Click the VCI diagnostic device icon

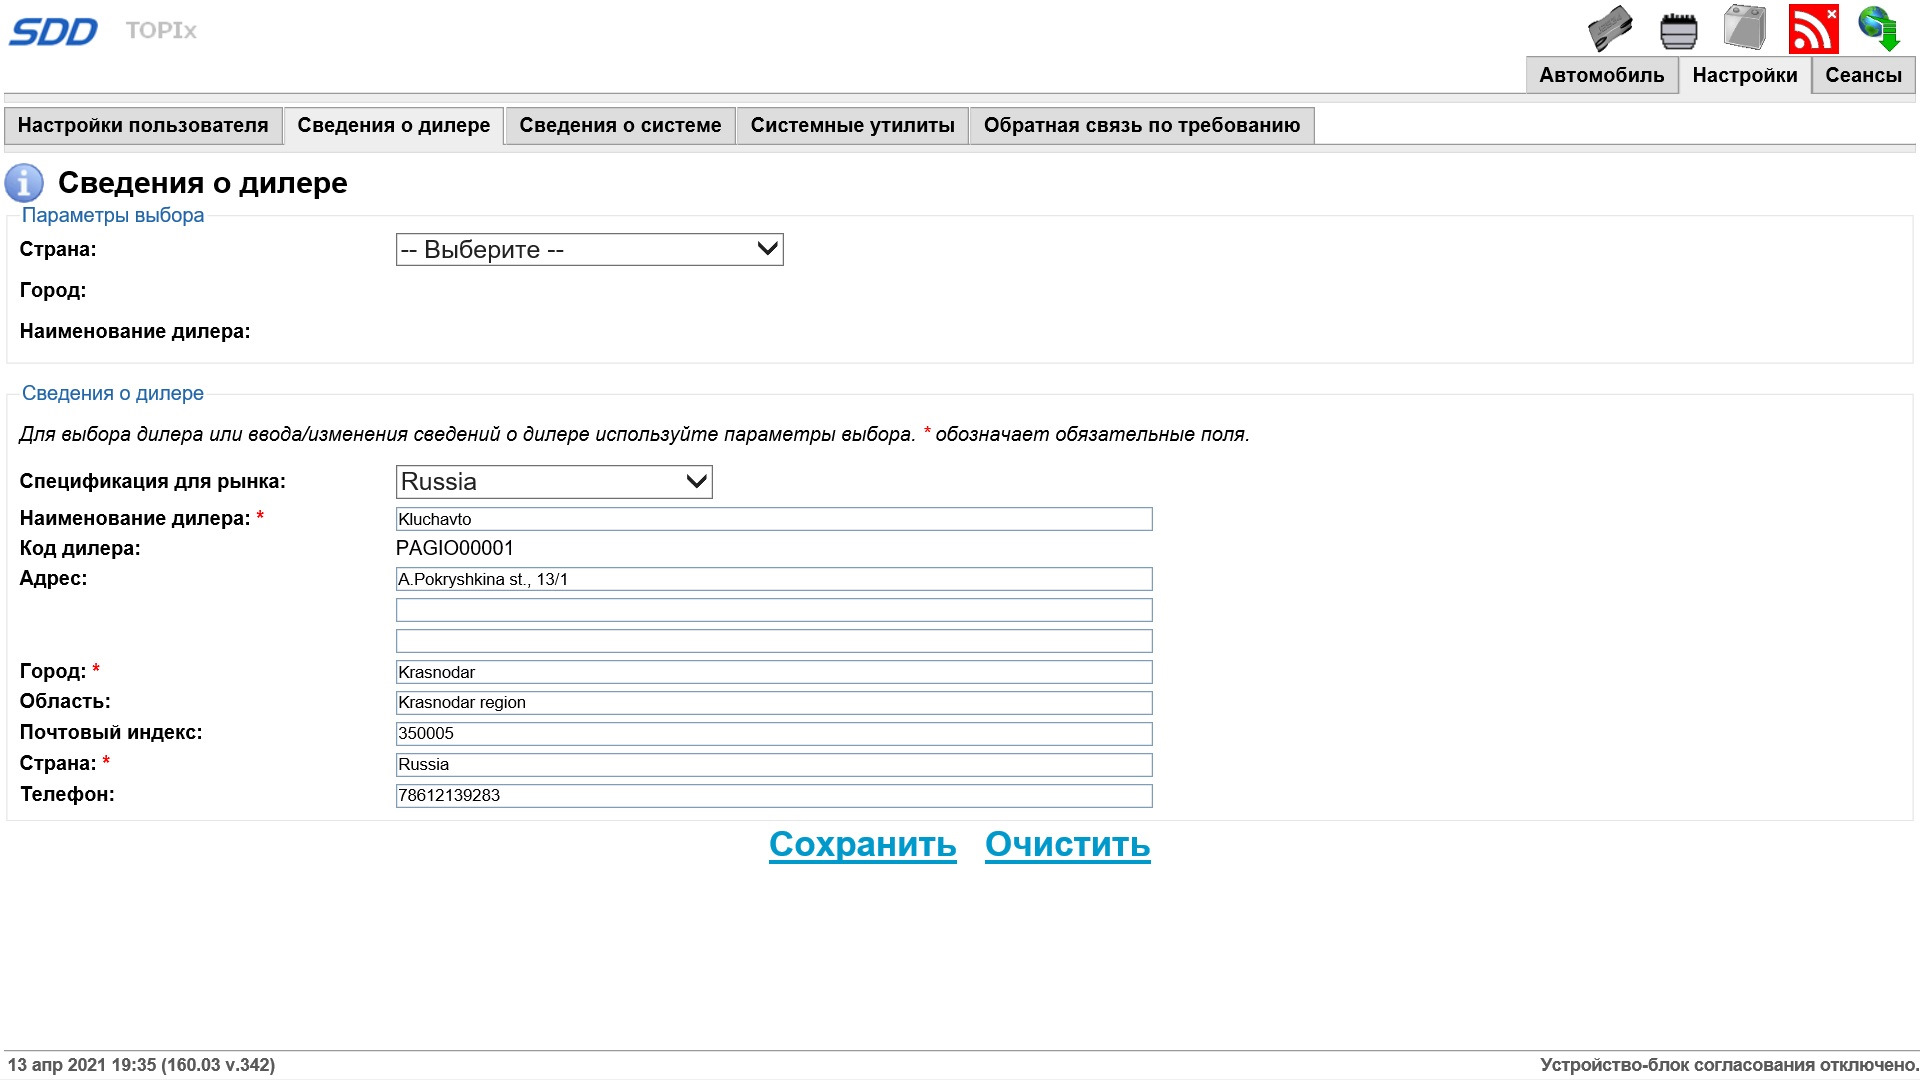[1610, 28]
